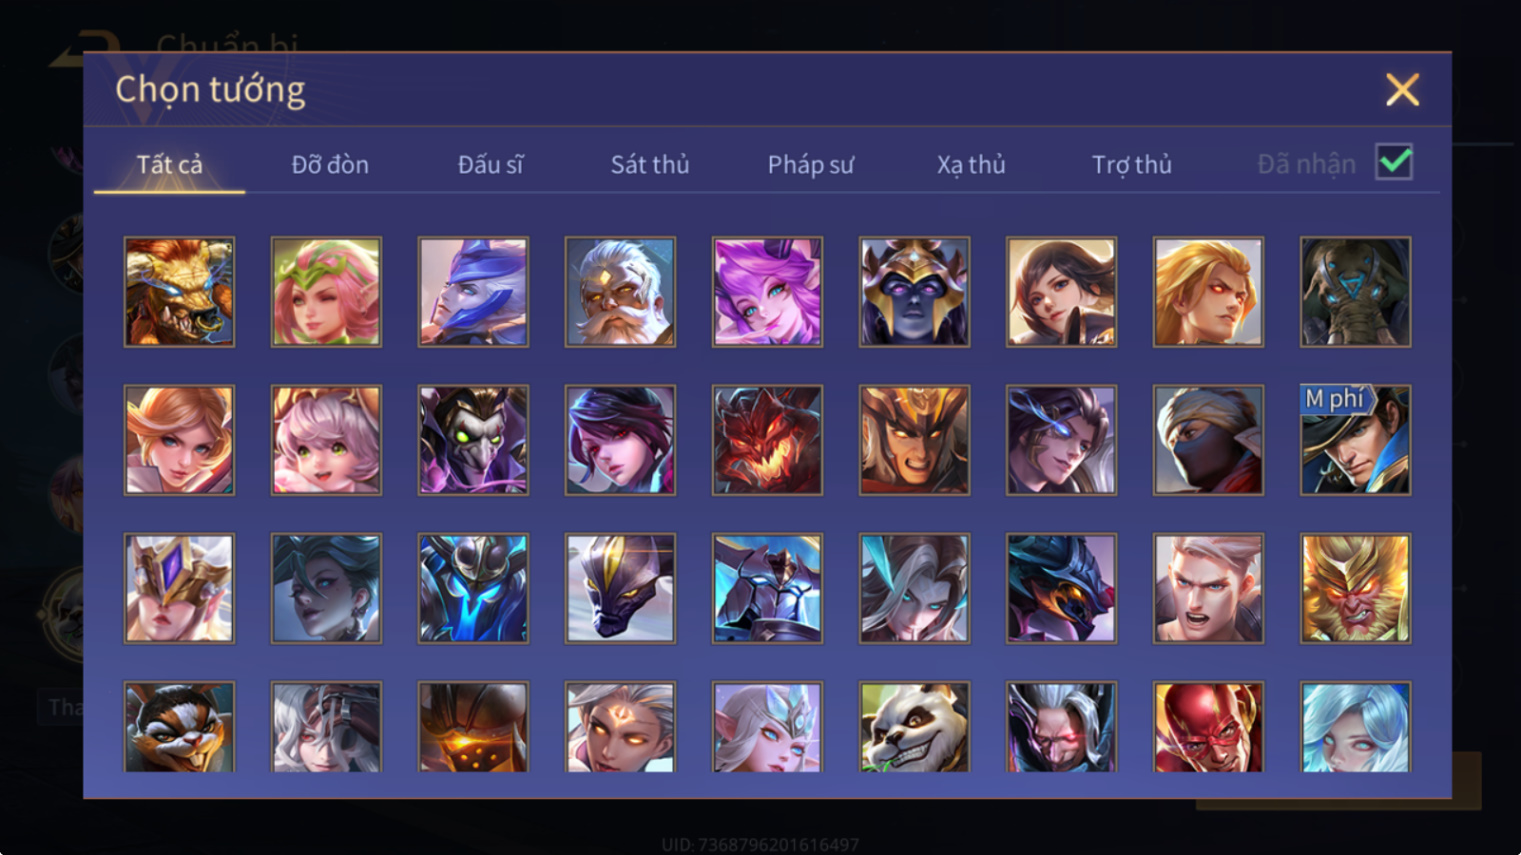
Task: Select the red demon hero portrait
Action: click(x=767, y=440)
